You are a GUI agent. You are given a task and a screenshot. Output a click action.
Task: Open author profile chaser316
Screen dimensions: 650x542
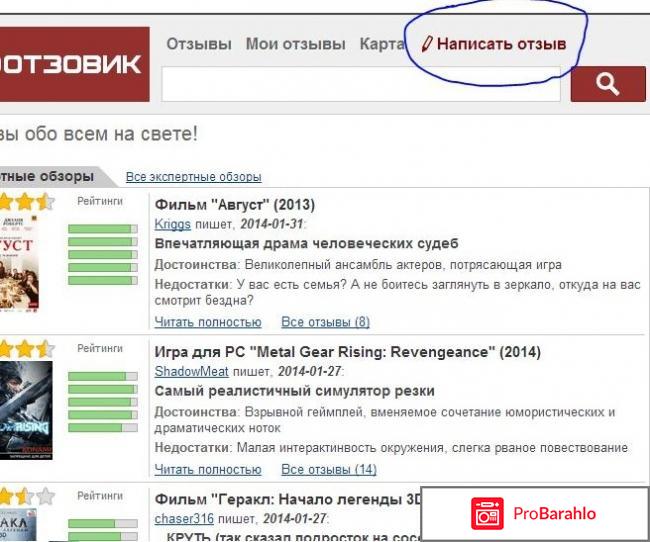[184, 519]
